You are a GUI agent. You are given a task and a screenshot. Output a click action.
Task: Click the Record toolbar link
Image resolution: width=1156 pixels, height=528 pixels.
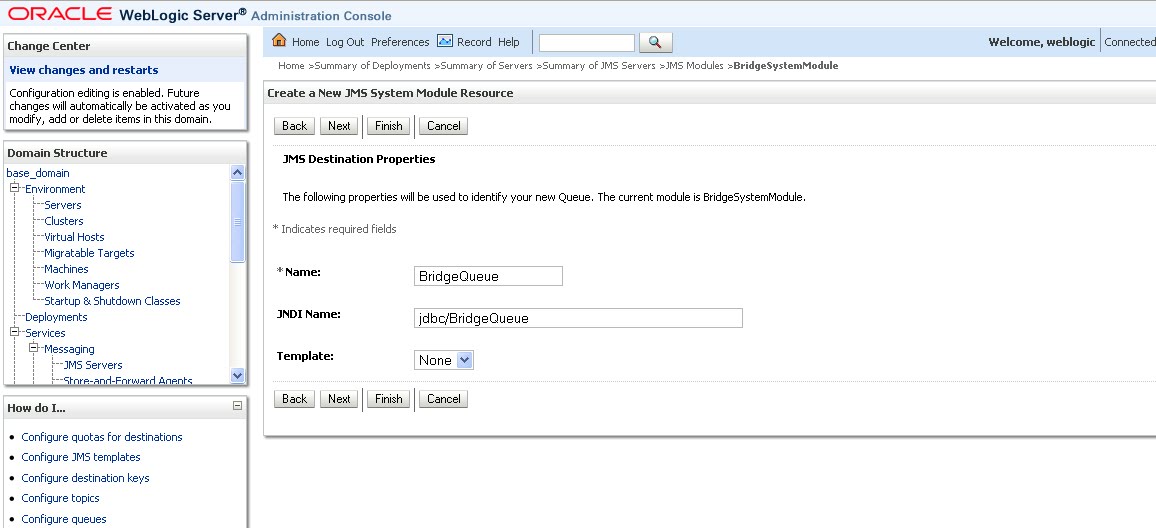pos(474,42)
